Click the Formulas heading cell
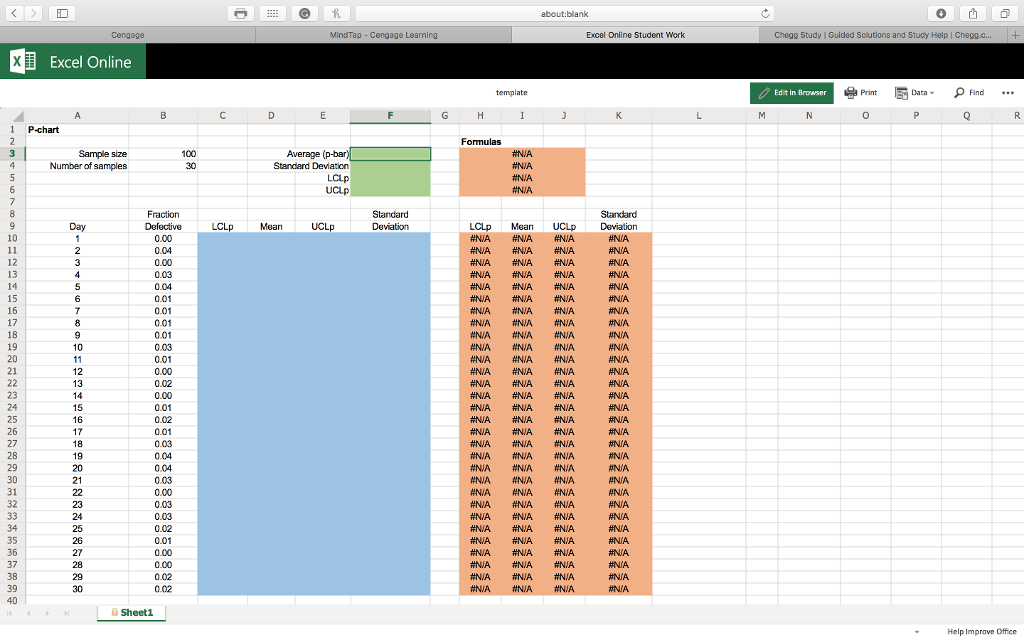 [481, 142]
